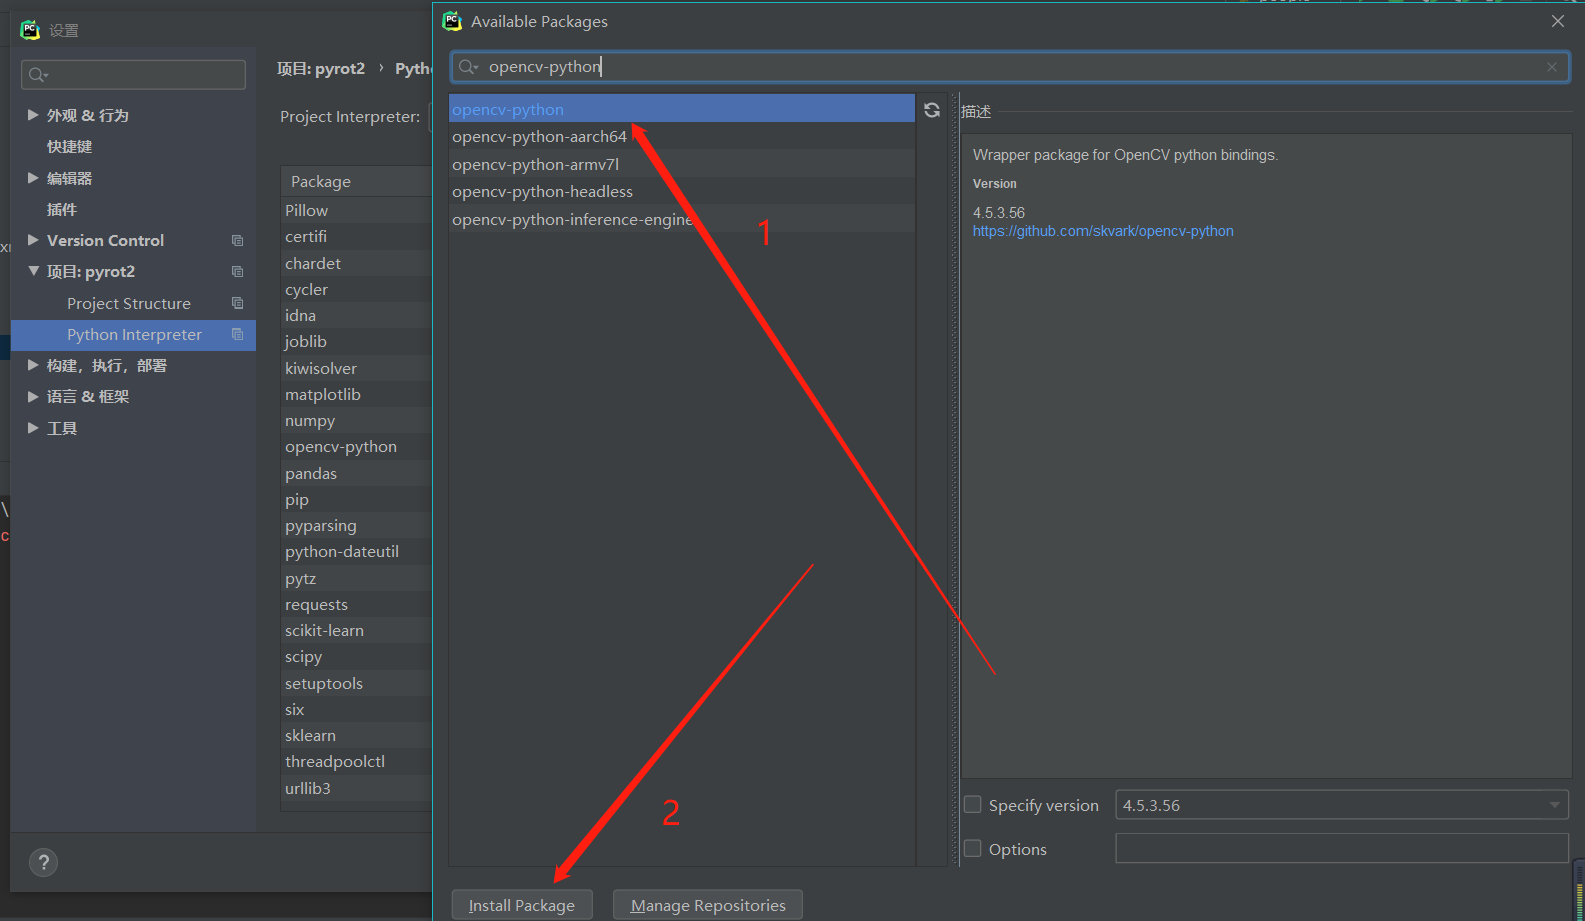Expand the 语言 & 框架 section
The image size is (1585, 921).
(x=33, y=396)
